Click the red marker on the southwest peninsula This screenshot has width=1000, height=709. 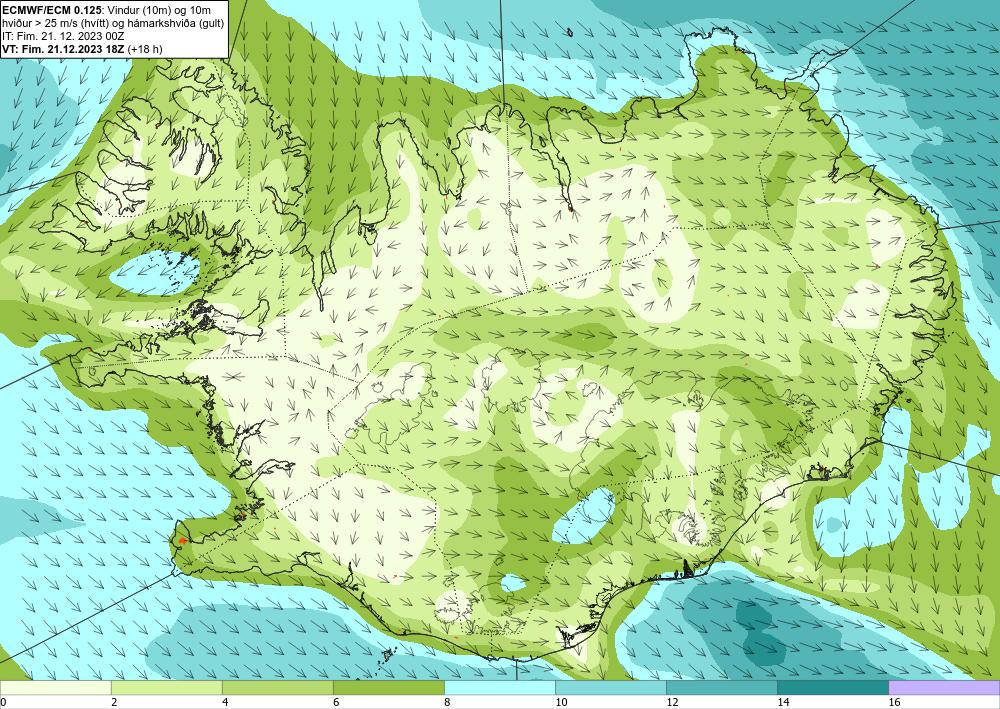point(182,540)
